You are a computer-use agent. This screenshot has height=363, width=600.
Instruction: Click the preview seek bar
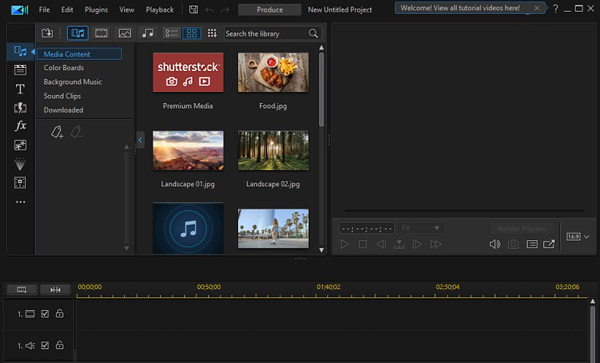click(x=464, y=210)
